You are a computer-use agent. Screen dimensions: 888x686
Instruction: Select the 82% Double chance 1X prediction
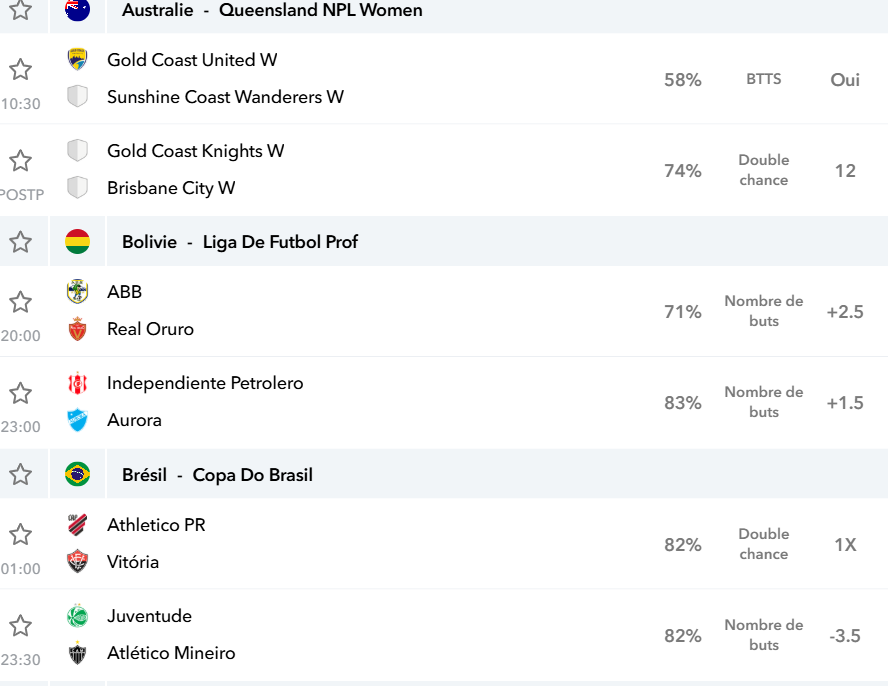tap(763, 544)
